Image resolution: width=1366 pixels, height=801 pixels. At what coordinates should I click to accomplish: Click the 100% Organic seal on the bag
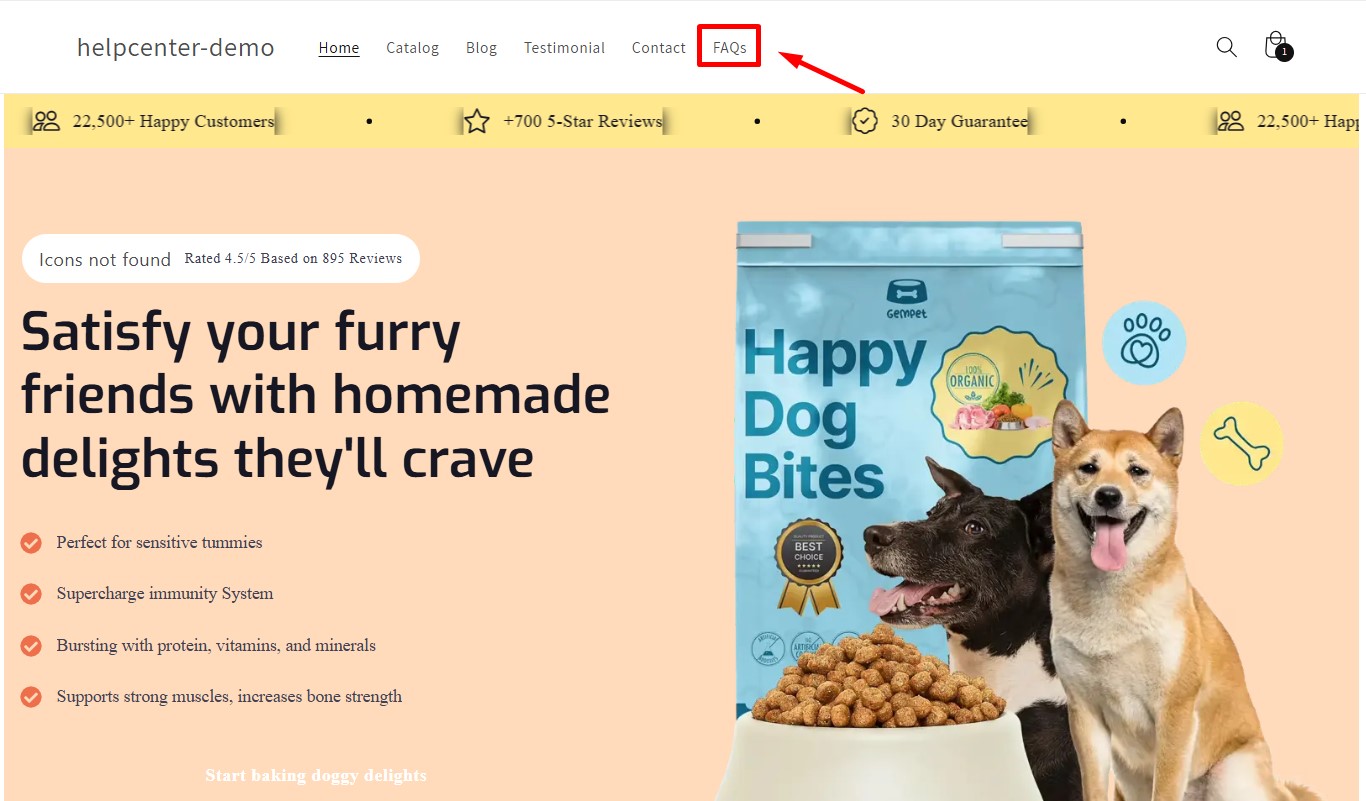click(997, 393)
